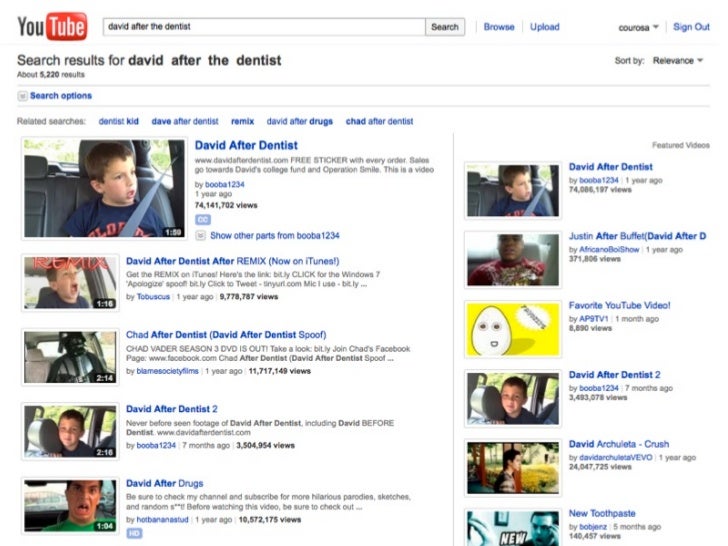728x546 pixels.
Task: Open David After Dentist After REMIX title
Action: tap(233, 261)
